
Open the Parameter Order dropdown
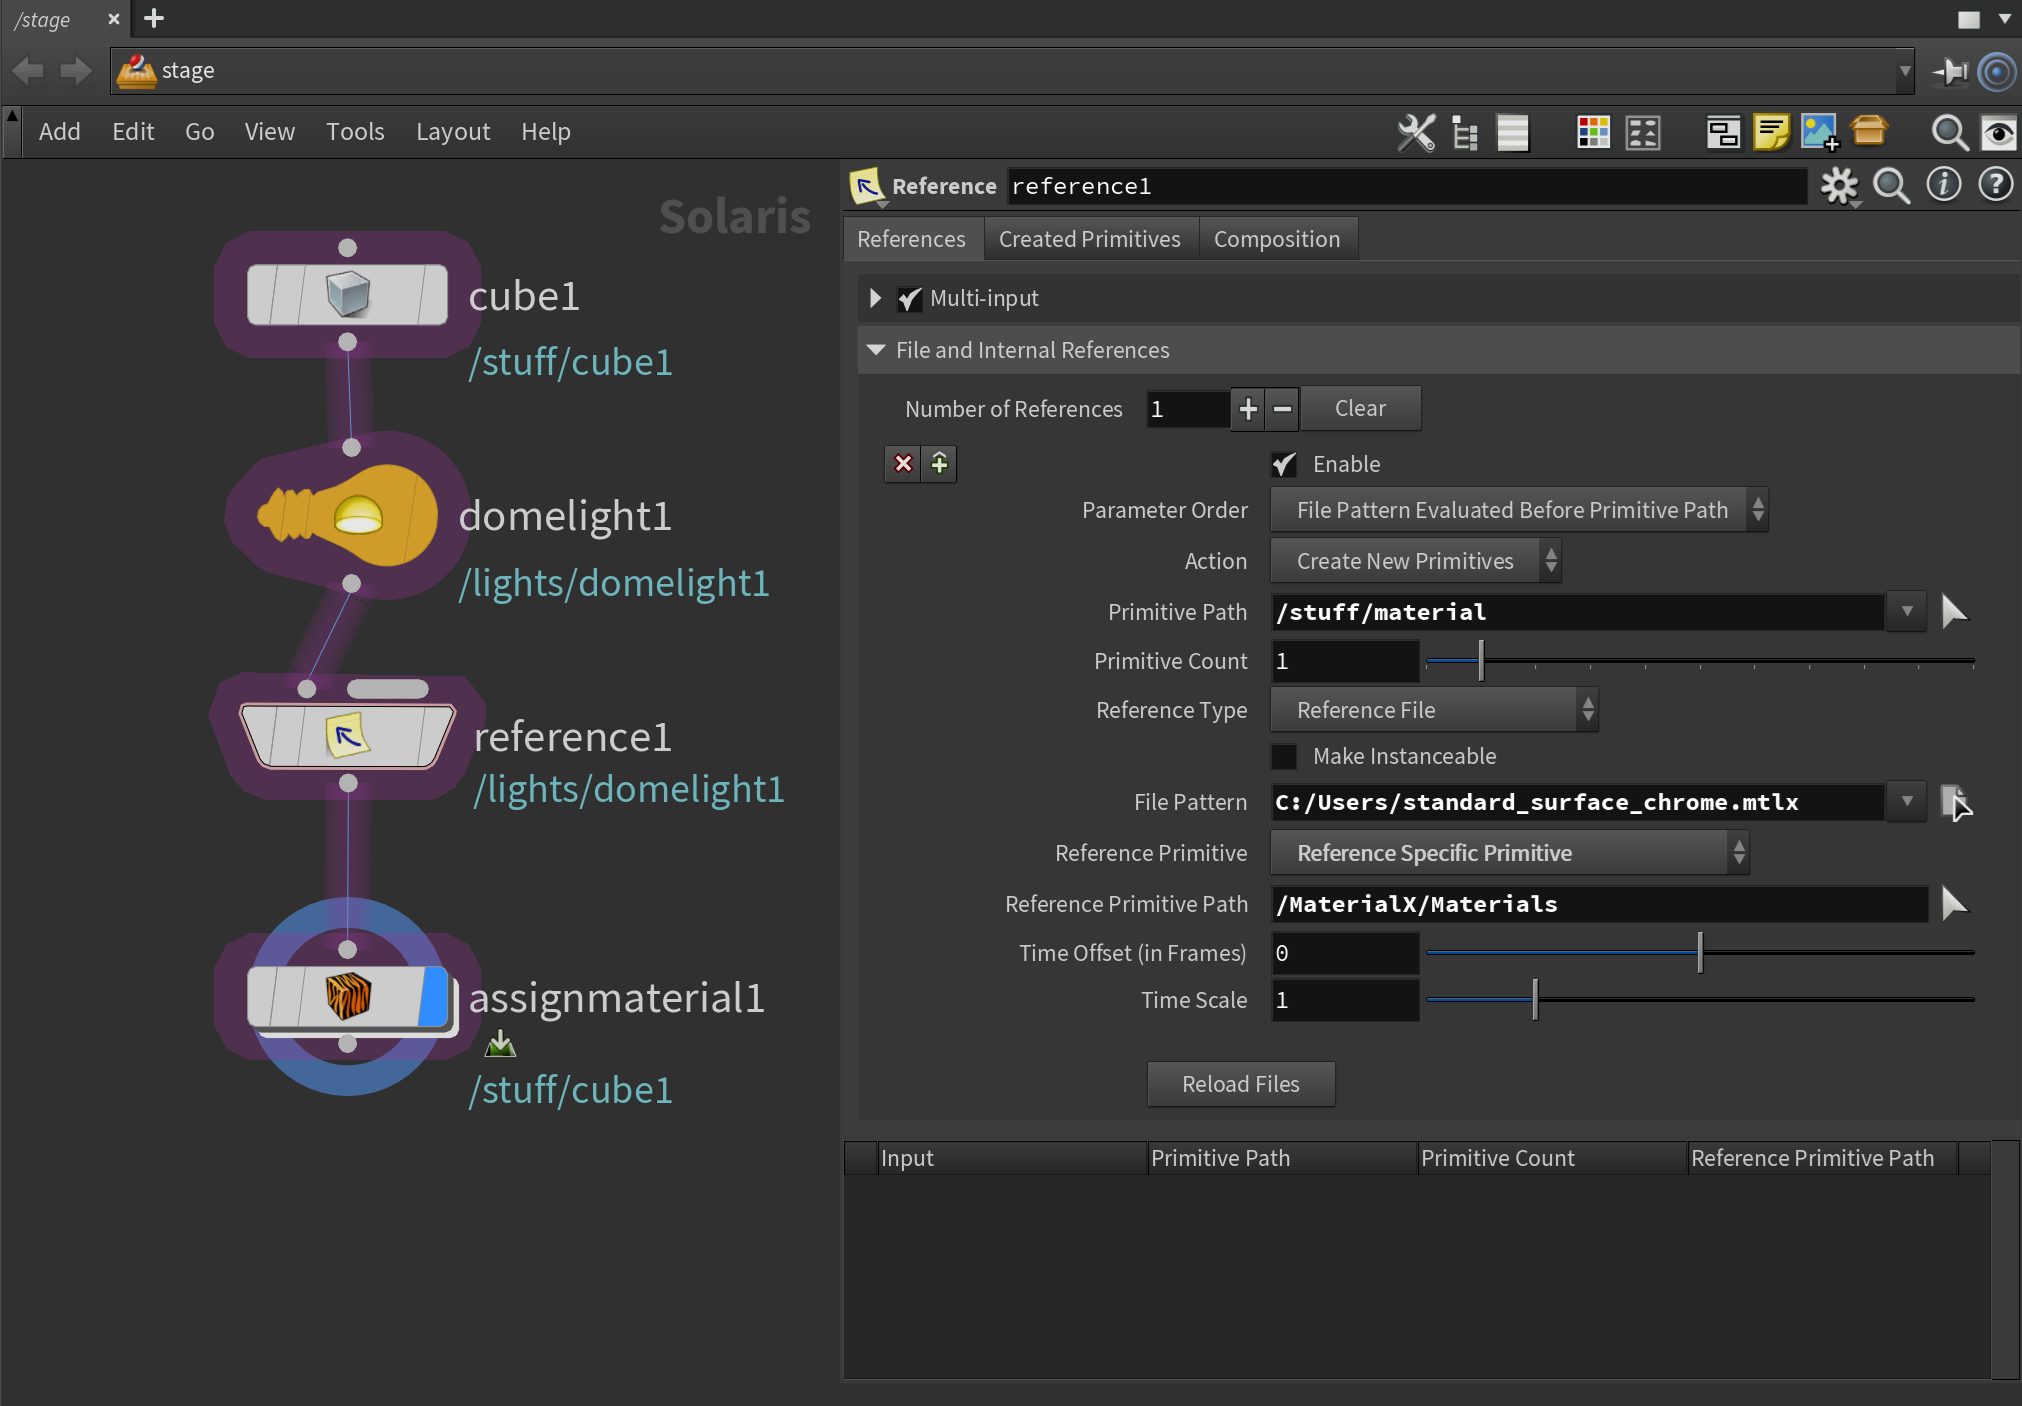1519,510
